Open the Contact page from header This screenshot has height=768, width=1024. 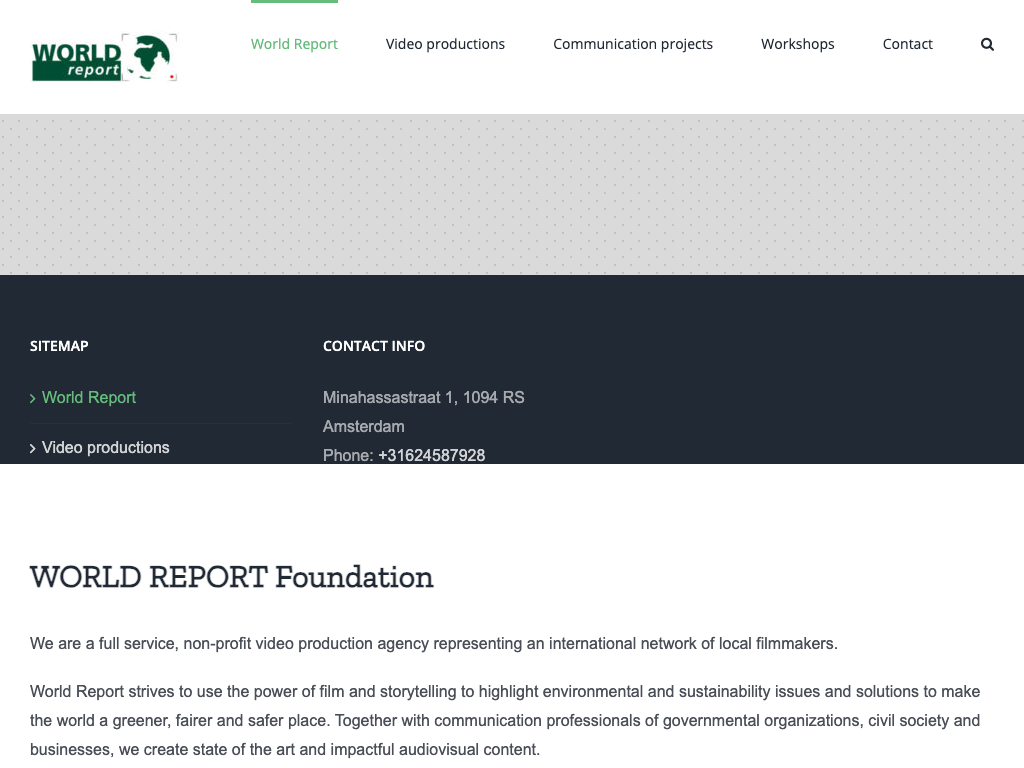pyautogui.click(x=907, y=44)
